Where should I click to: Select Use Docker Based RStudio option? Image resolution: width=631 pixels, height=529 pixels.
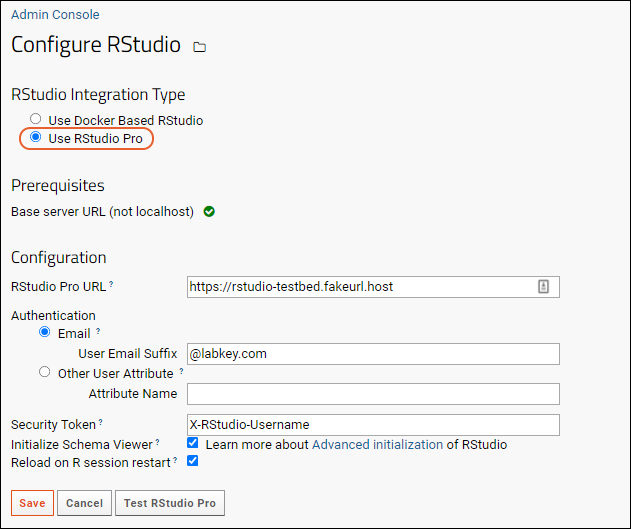(35, 119)
